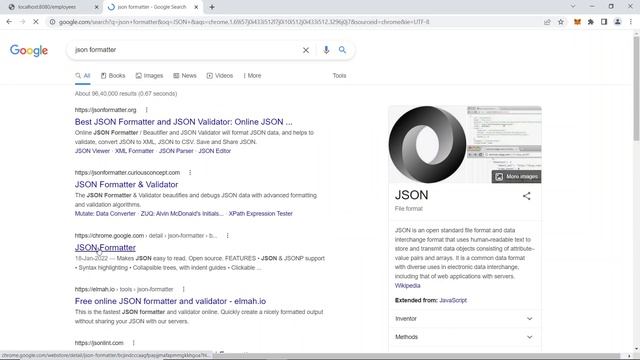
Task: Open Mutate: Data Converter sitelink
Action: coord(105,213)
